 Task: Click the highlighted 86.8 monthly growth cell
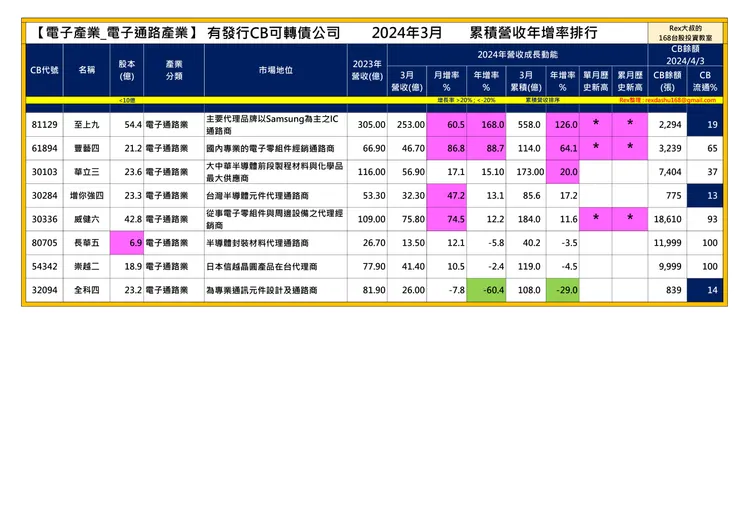tap(446, 148)
